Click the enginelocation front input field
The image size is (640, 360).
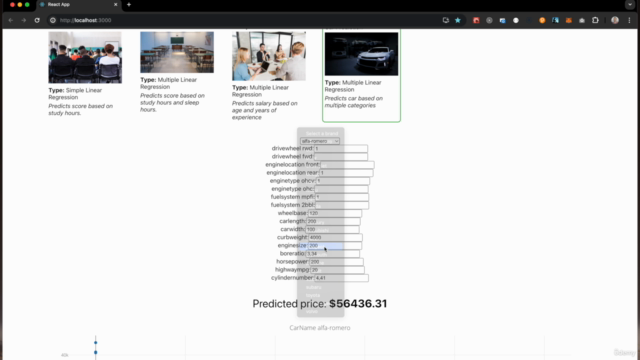347,165
